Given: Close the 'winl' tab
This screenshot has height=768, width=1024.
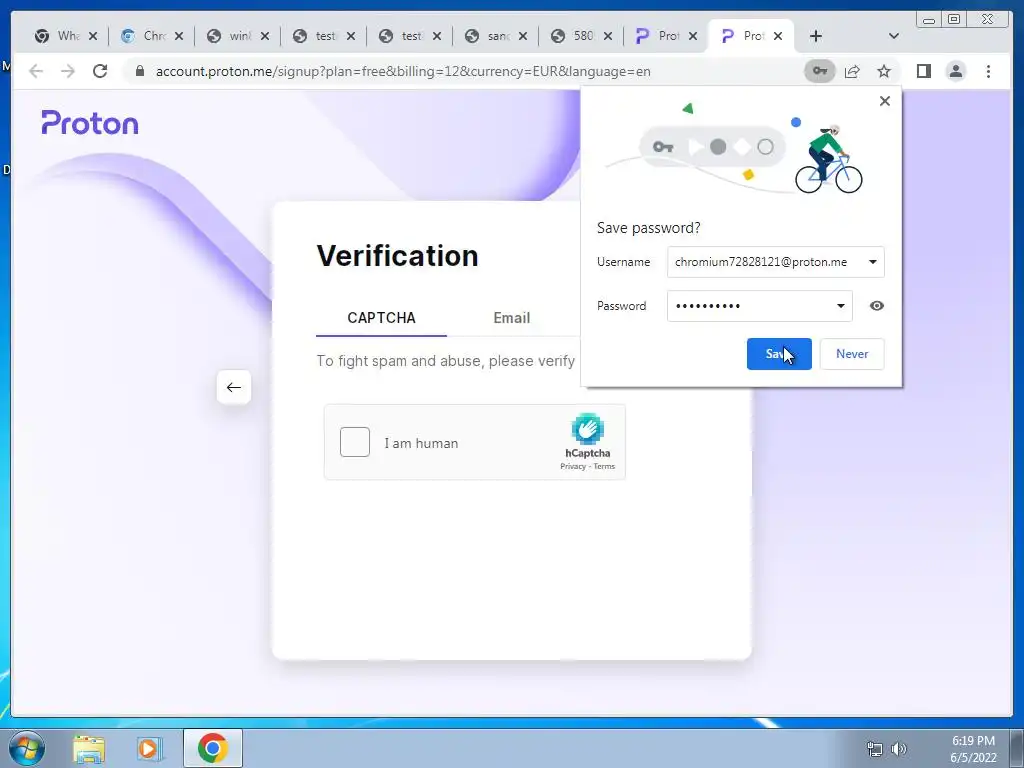Looking at the screenshot, I should (x=264, y=36).
